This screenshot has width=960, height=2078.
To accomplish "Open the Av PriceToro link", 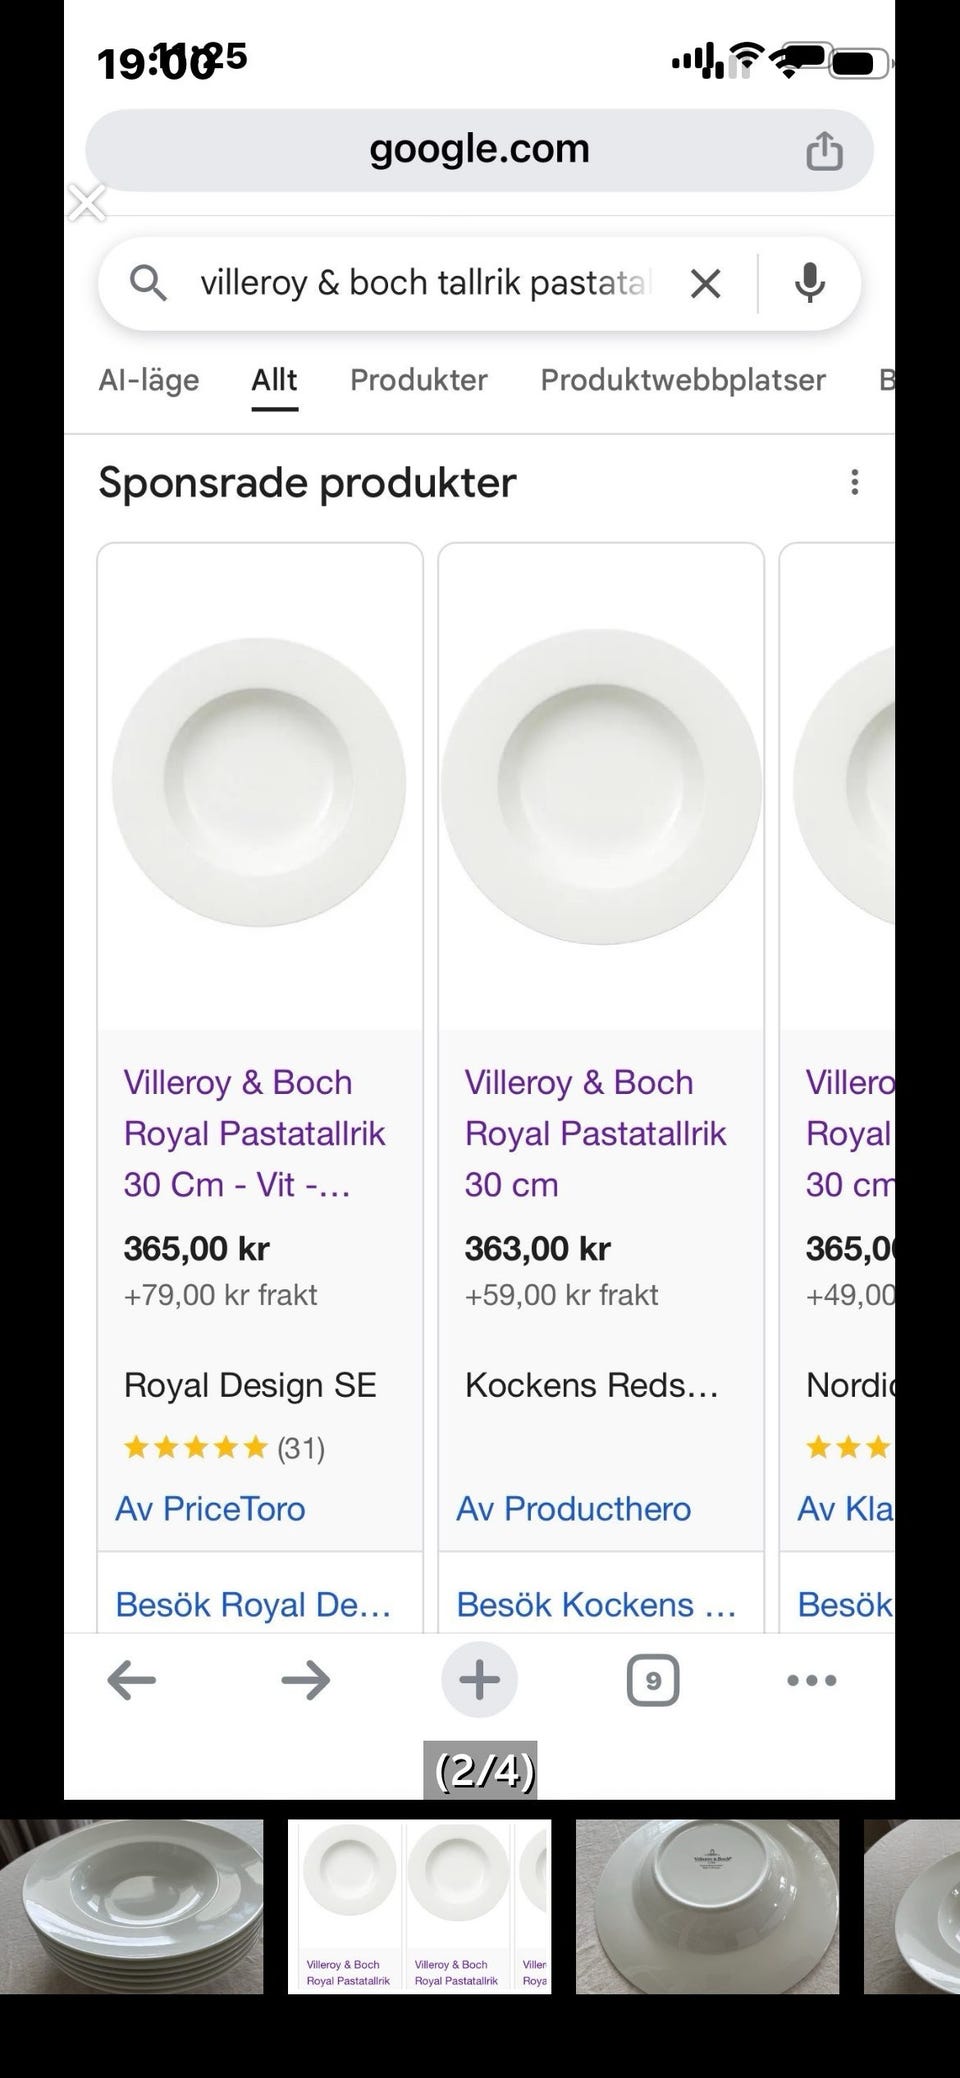I will click(x=210, y=1508).
